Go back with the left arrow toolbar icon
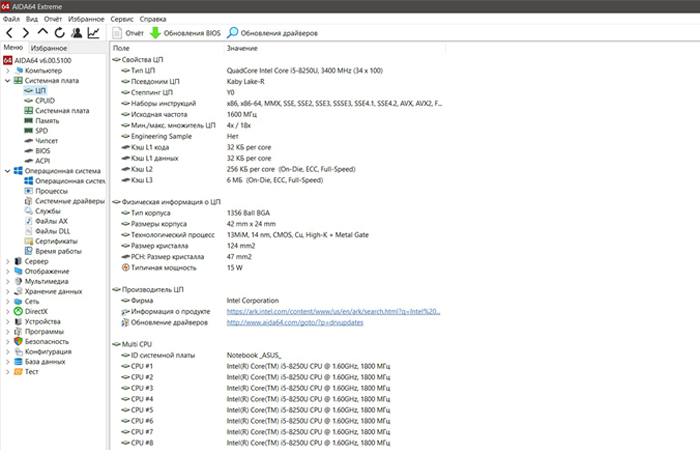 [x=9, y=33]
